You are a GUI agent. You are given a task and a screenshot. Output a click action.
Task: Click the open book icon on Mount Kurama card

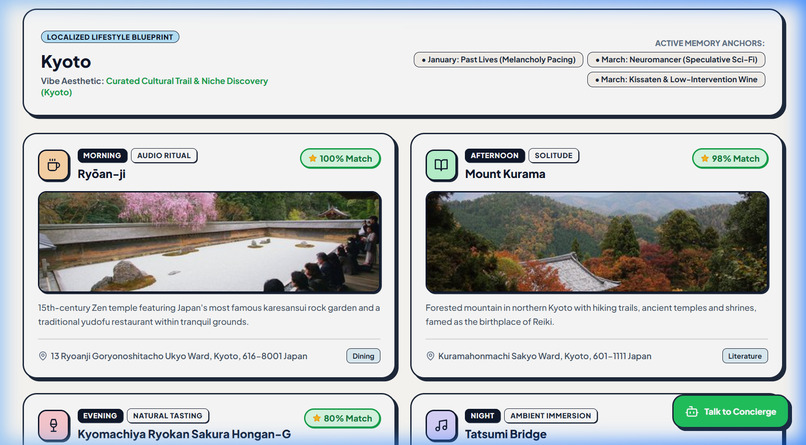[x=441, y=165]
